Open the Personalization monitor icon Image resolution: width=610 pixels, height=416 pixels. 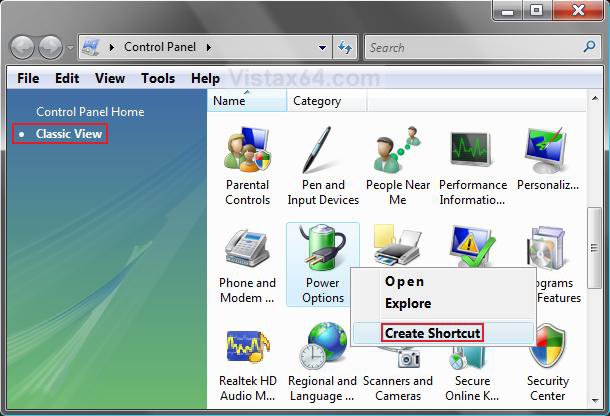[546, 149]
